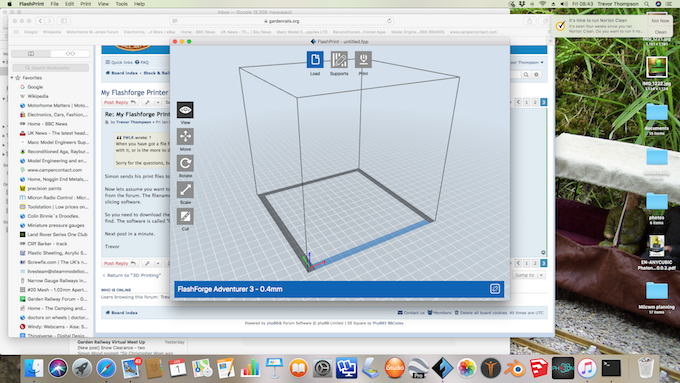Click the FAQ link on the forum page

142,62
